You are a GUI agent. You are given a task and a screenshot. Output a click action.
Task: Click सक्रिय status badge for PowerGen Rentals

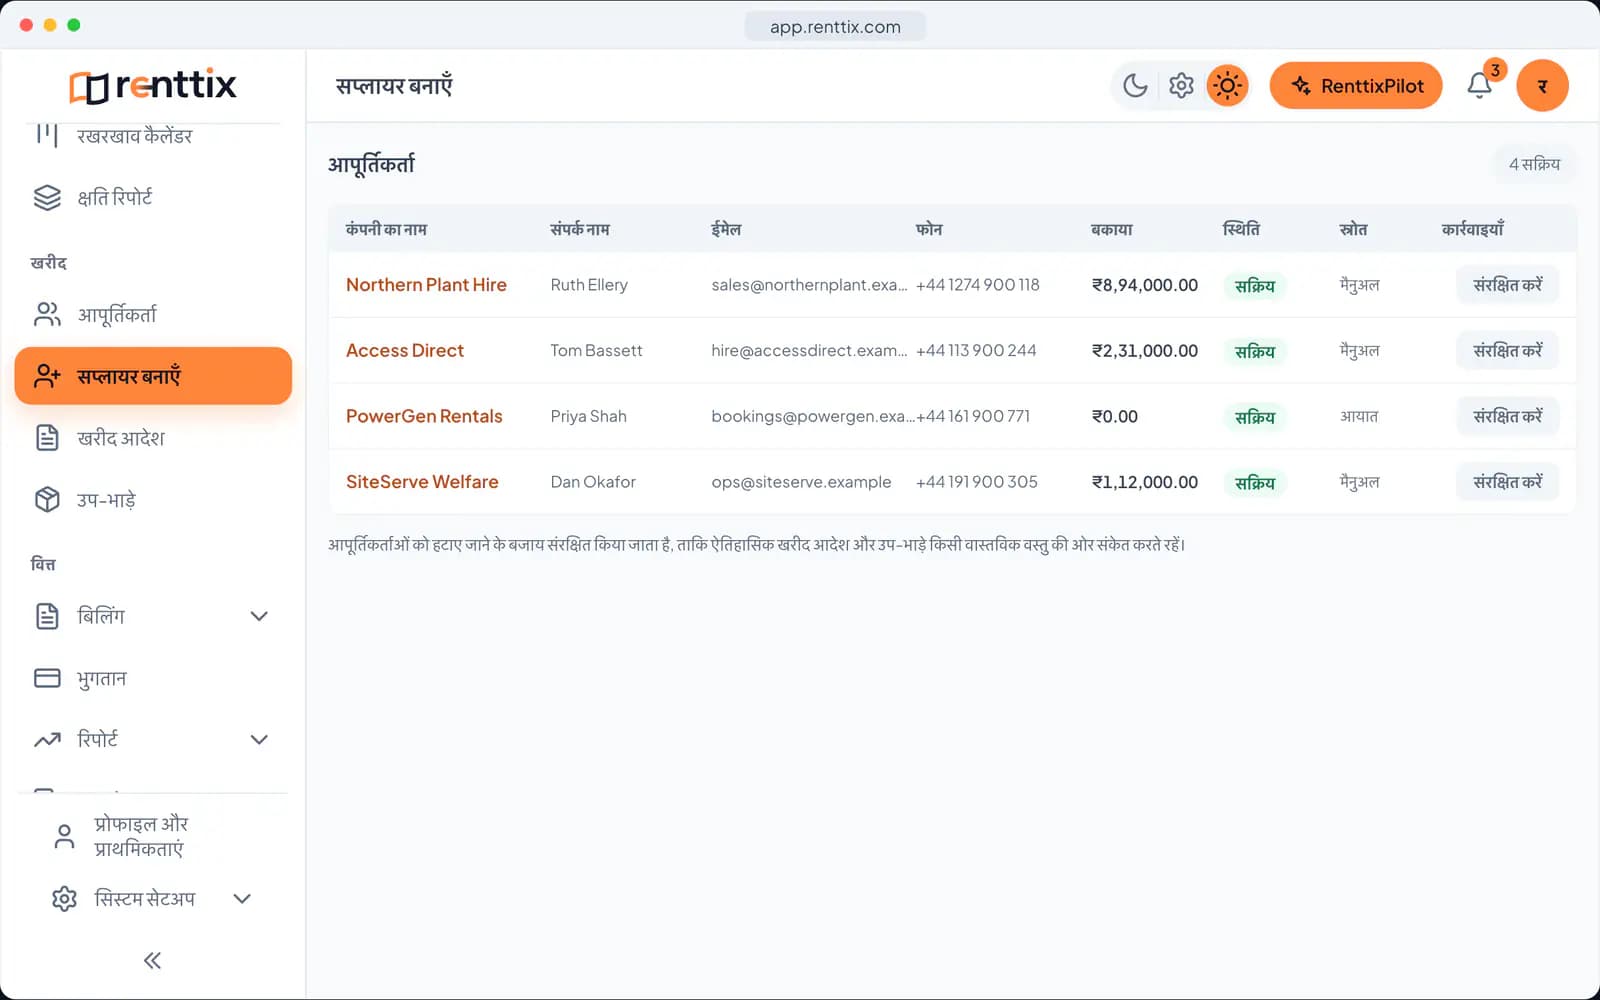tap(1254, 417)
